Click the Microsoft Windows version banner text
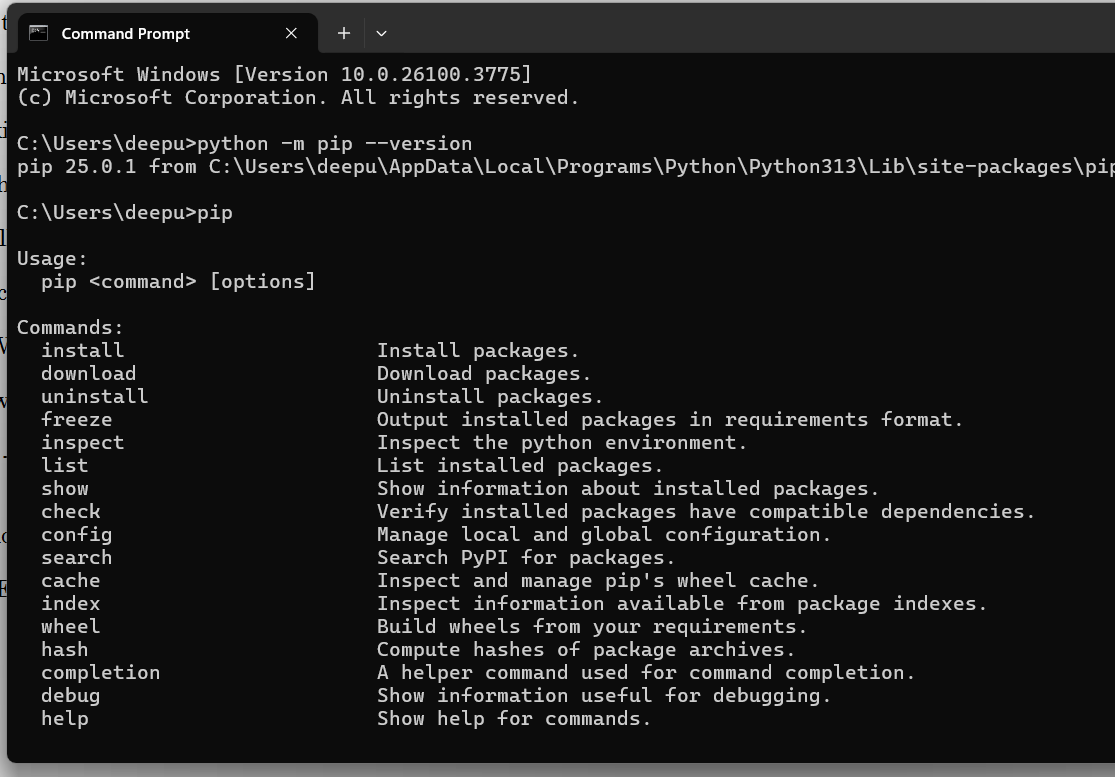 [274, 75]
